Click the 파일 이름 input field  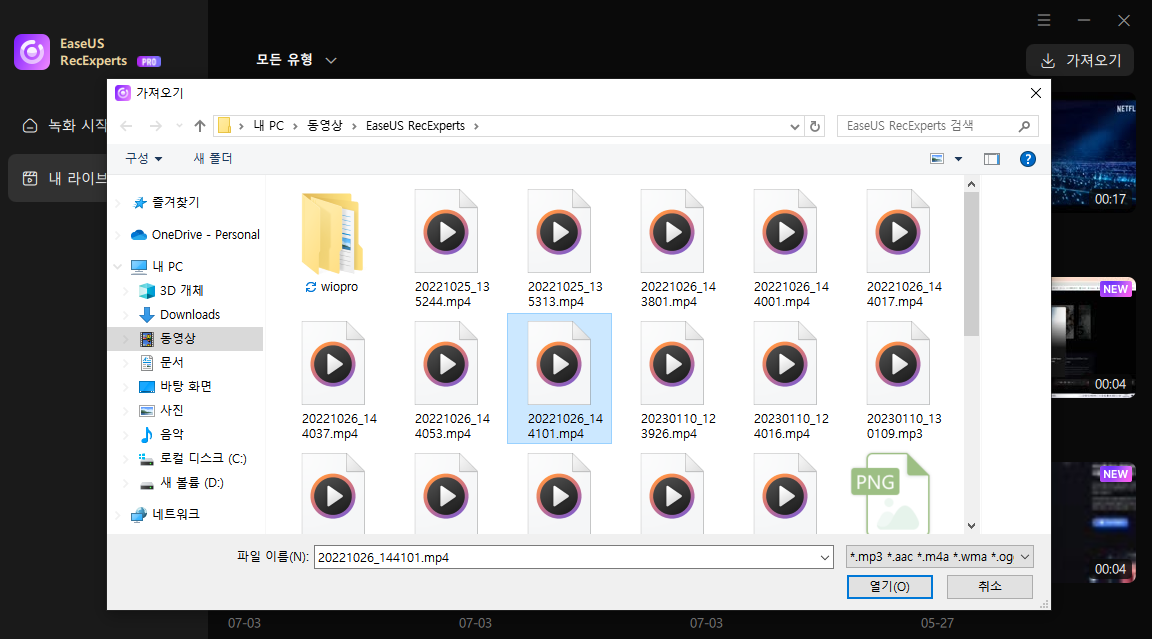click(x=570, y=556)
